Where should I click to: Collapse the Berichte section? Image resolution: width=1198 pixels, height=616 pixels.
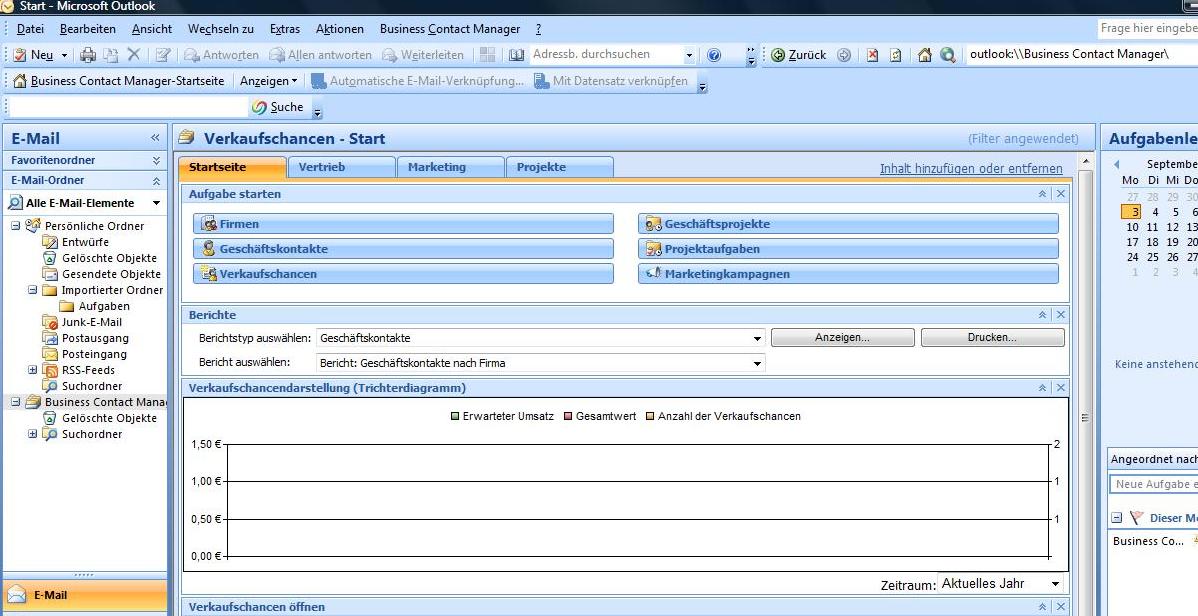[1042, 315]
